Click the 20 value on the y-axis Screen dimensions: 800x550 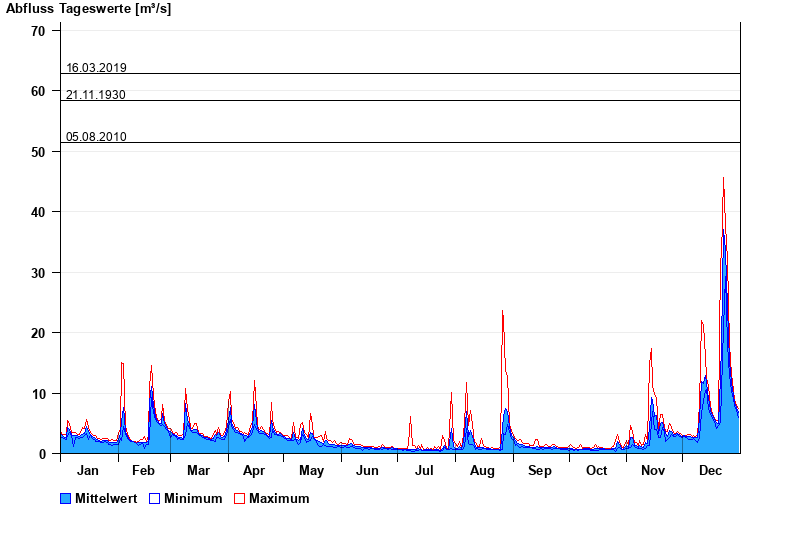pyautogui.click(x=38, y=333)
